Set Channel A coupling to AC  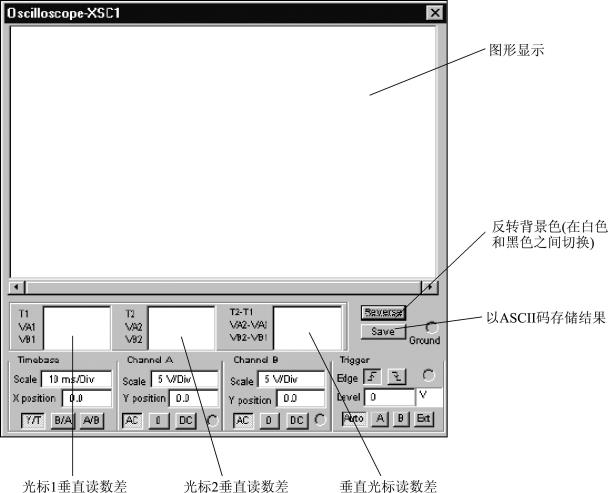tap(132, 421)
